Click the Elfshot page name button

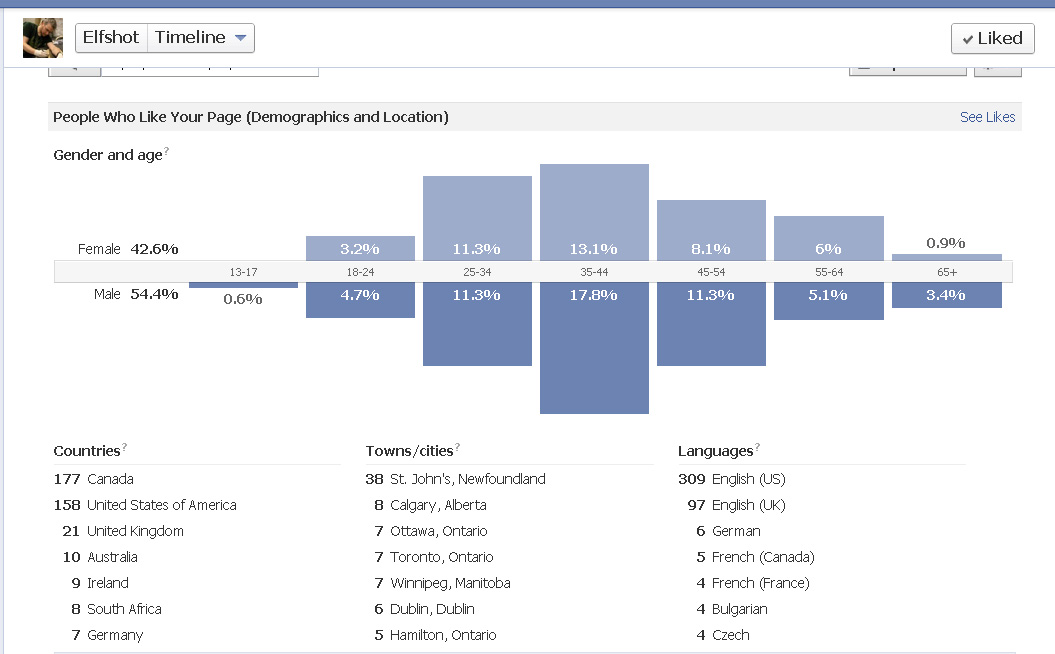[x=111, y=38]
